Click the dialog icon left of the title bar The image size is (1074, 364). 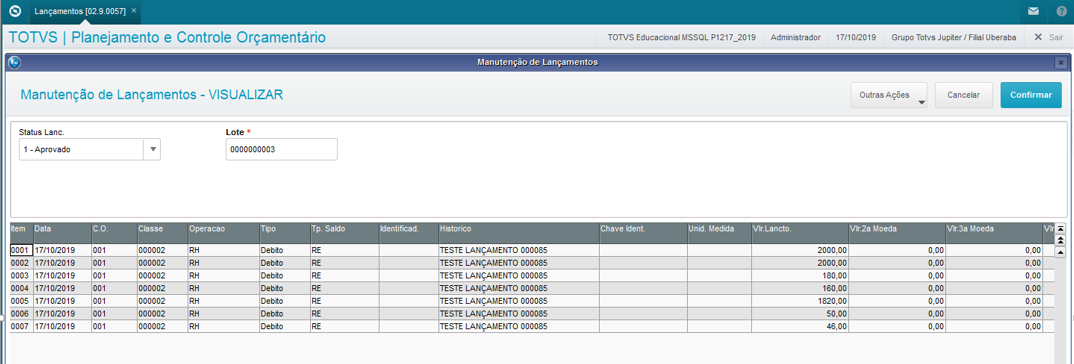tap(14, 62)
